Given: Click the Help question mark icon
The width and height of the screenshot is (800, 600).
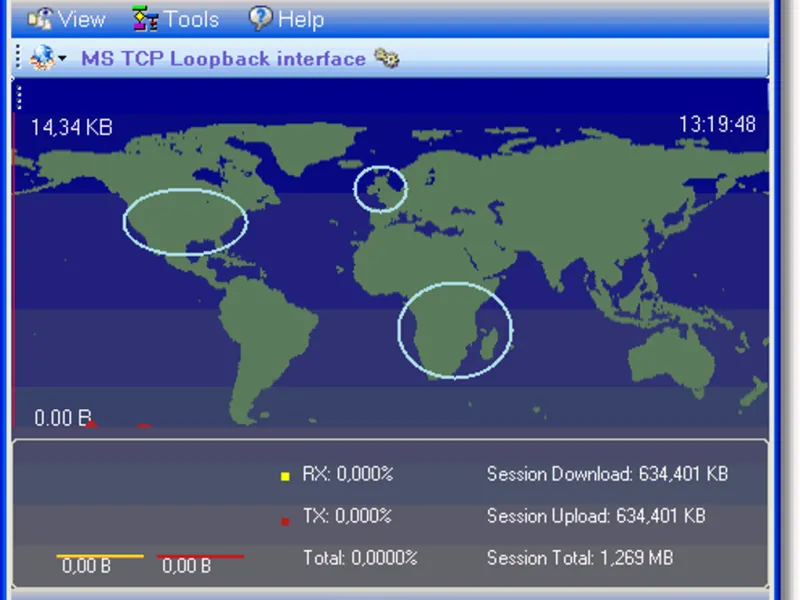Looking at the screenshot, I should click(x=260, y=18).
